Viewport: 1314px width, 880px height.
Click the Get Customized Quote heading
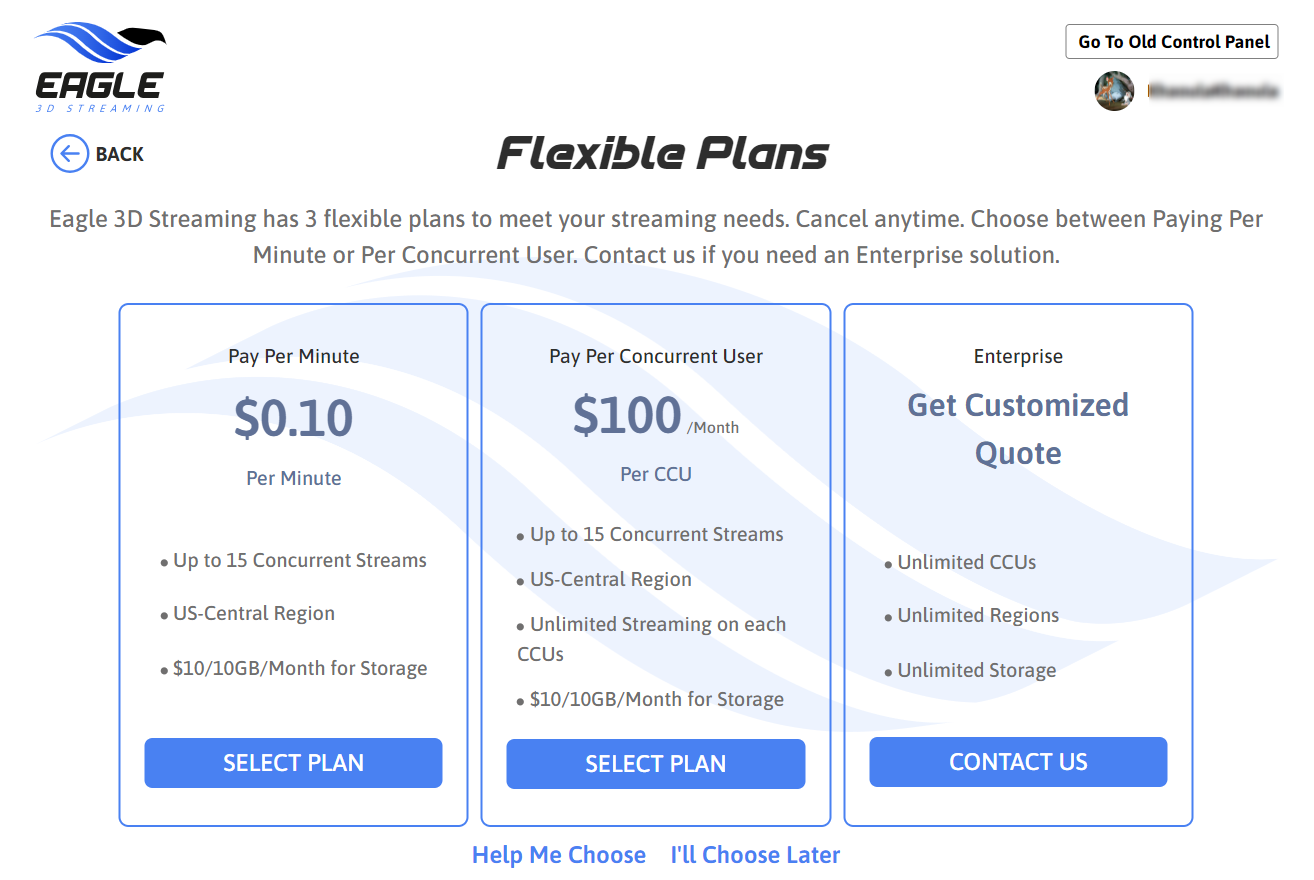(x=1018, y=429)
